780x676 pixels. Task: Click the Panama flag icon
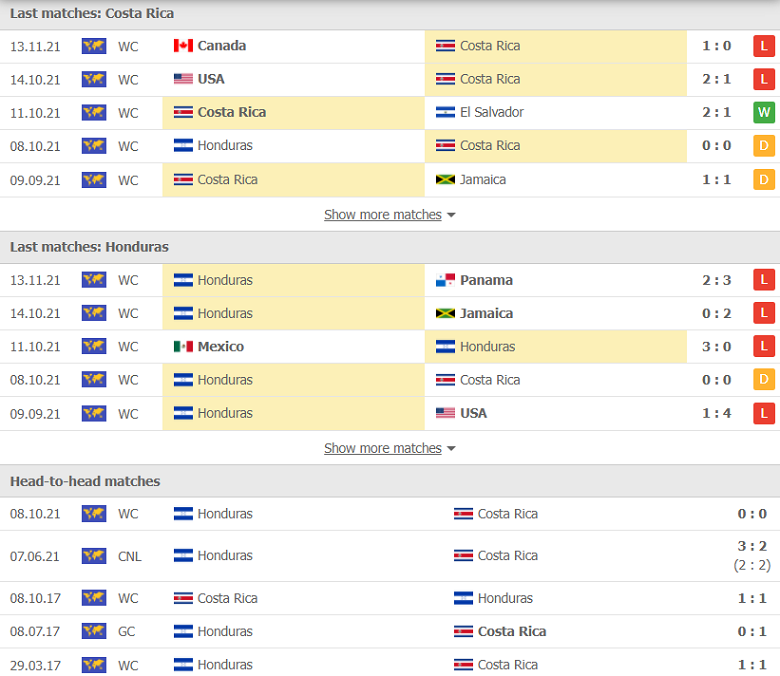[445, 280]
